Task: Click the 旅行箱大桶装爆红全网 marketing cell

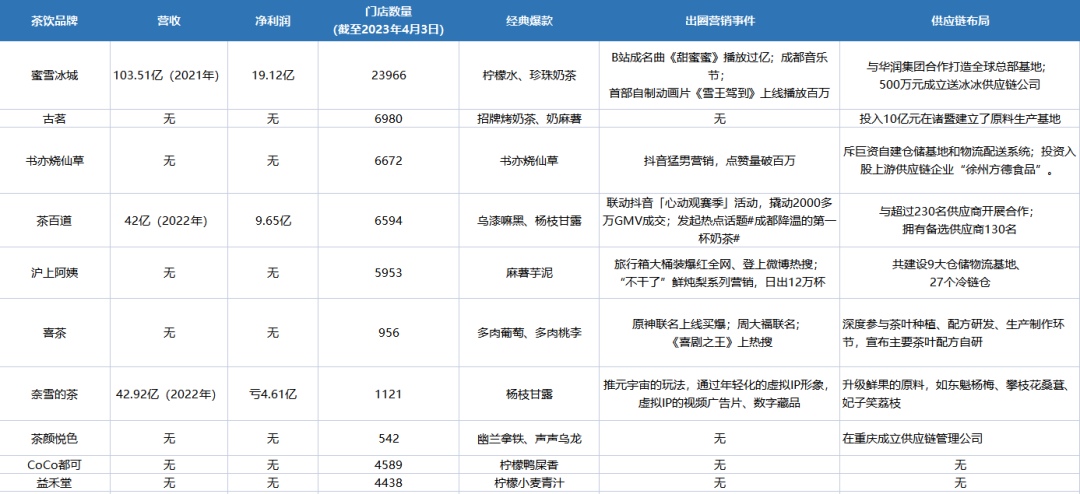Action: [720, 273]
